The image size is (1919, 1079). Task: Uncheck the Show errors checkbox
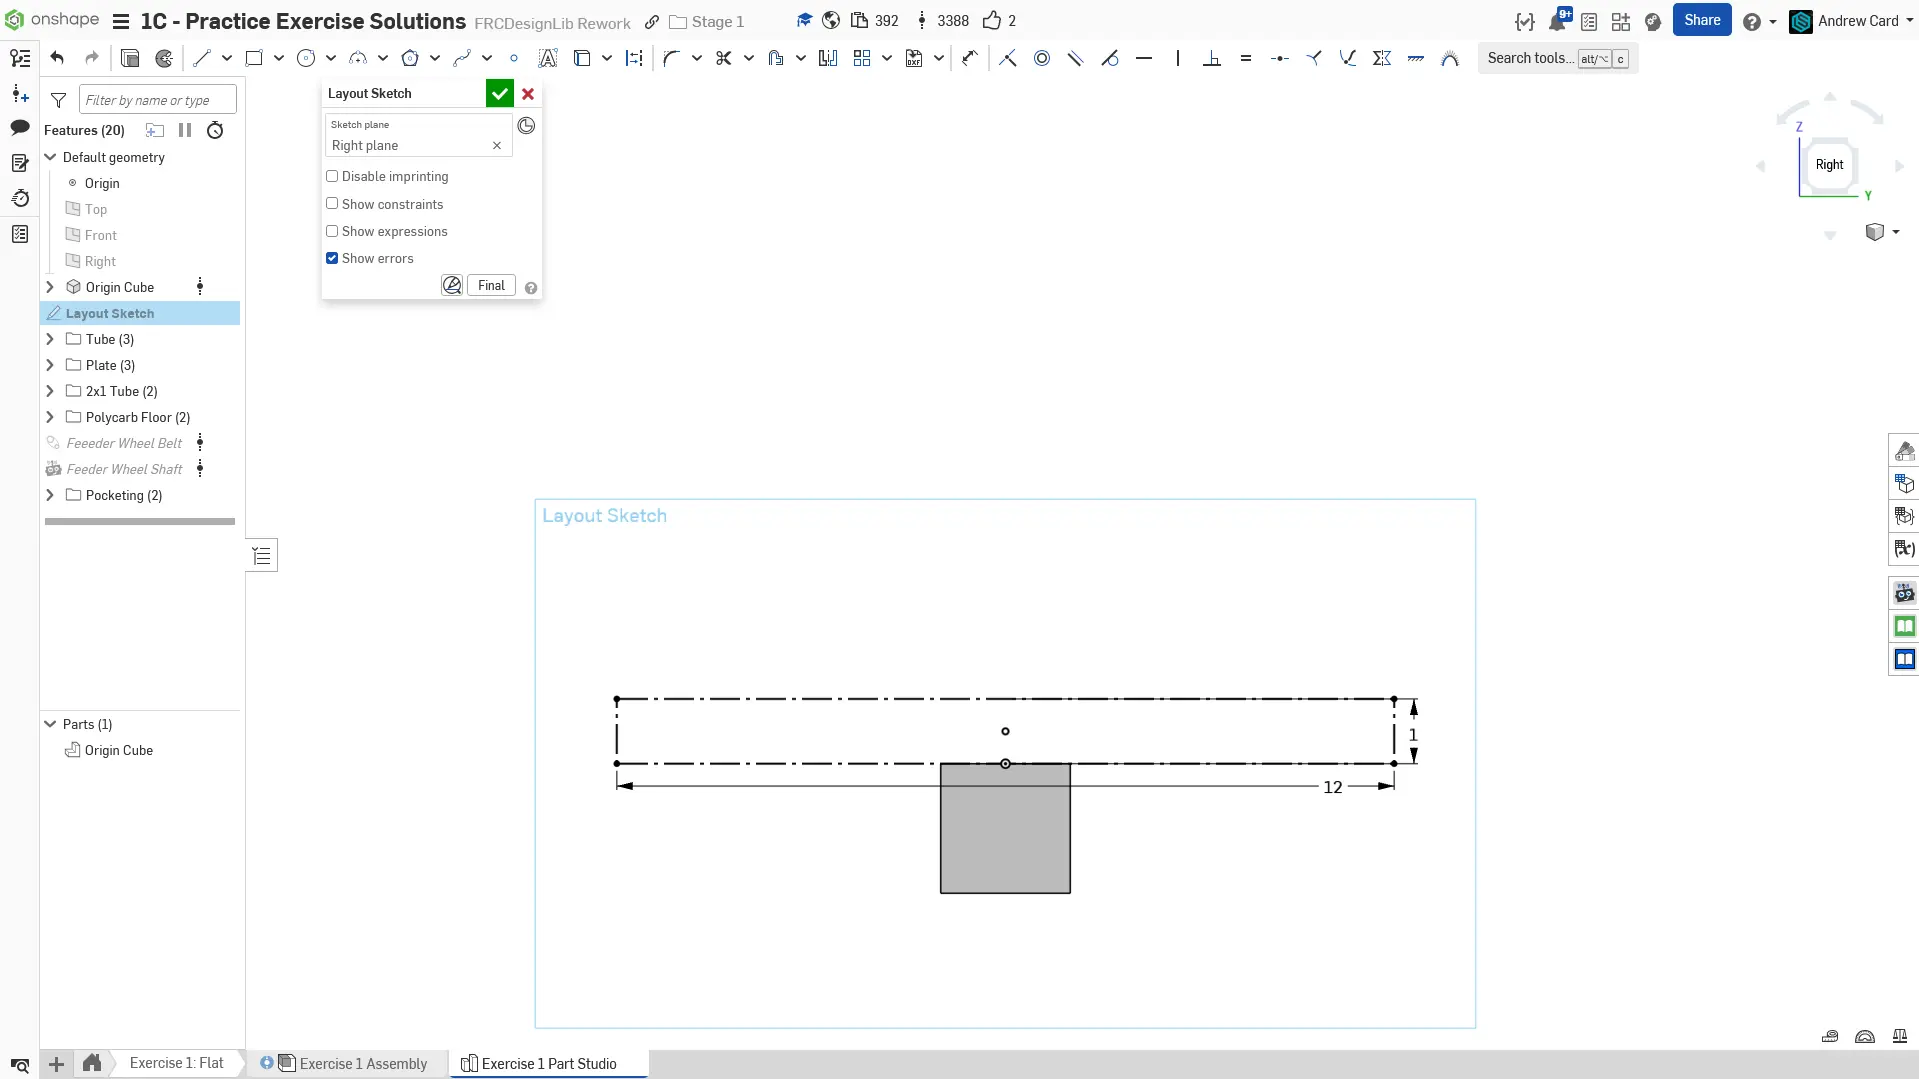pos(332,258)
